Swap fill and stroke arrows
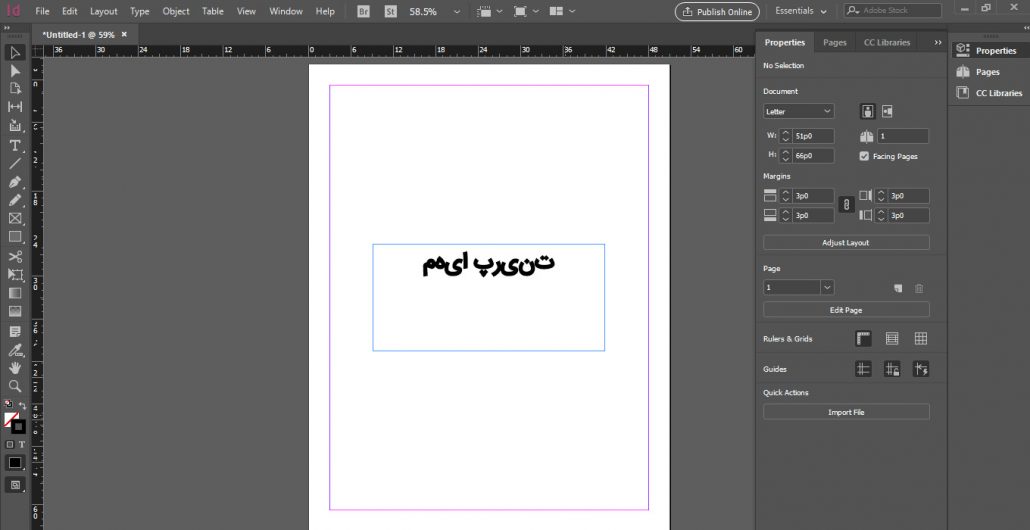The width and height of the screenshot is (1030, 530). pyautogui.click(x=22, y=406)
